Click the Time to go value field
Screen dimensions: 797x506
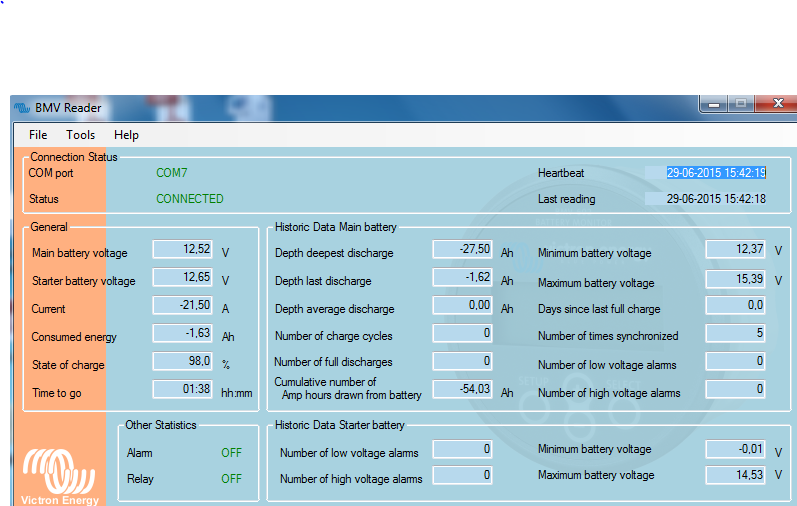click(x=183, y=389)
